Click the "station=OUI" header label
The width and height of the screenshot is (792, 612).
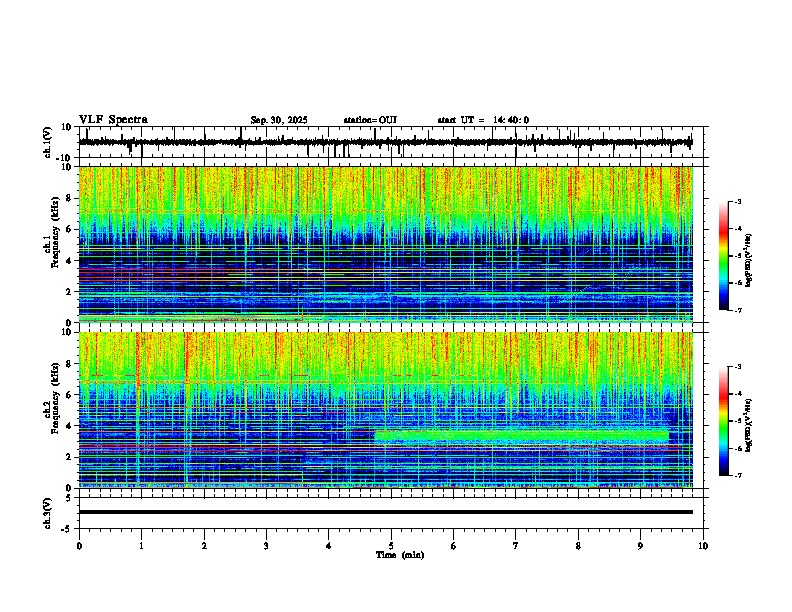[x=370, y=120]
